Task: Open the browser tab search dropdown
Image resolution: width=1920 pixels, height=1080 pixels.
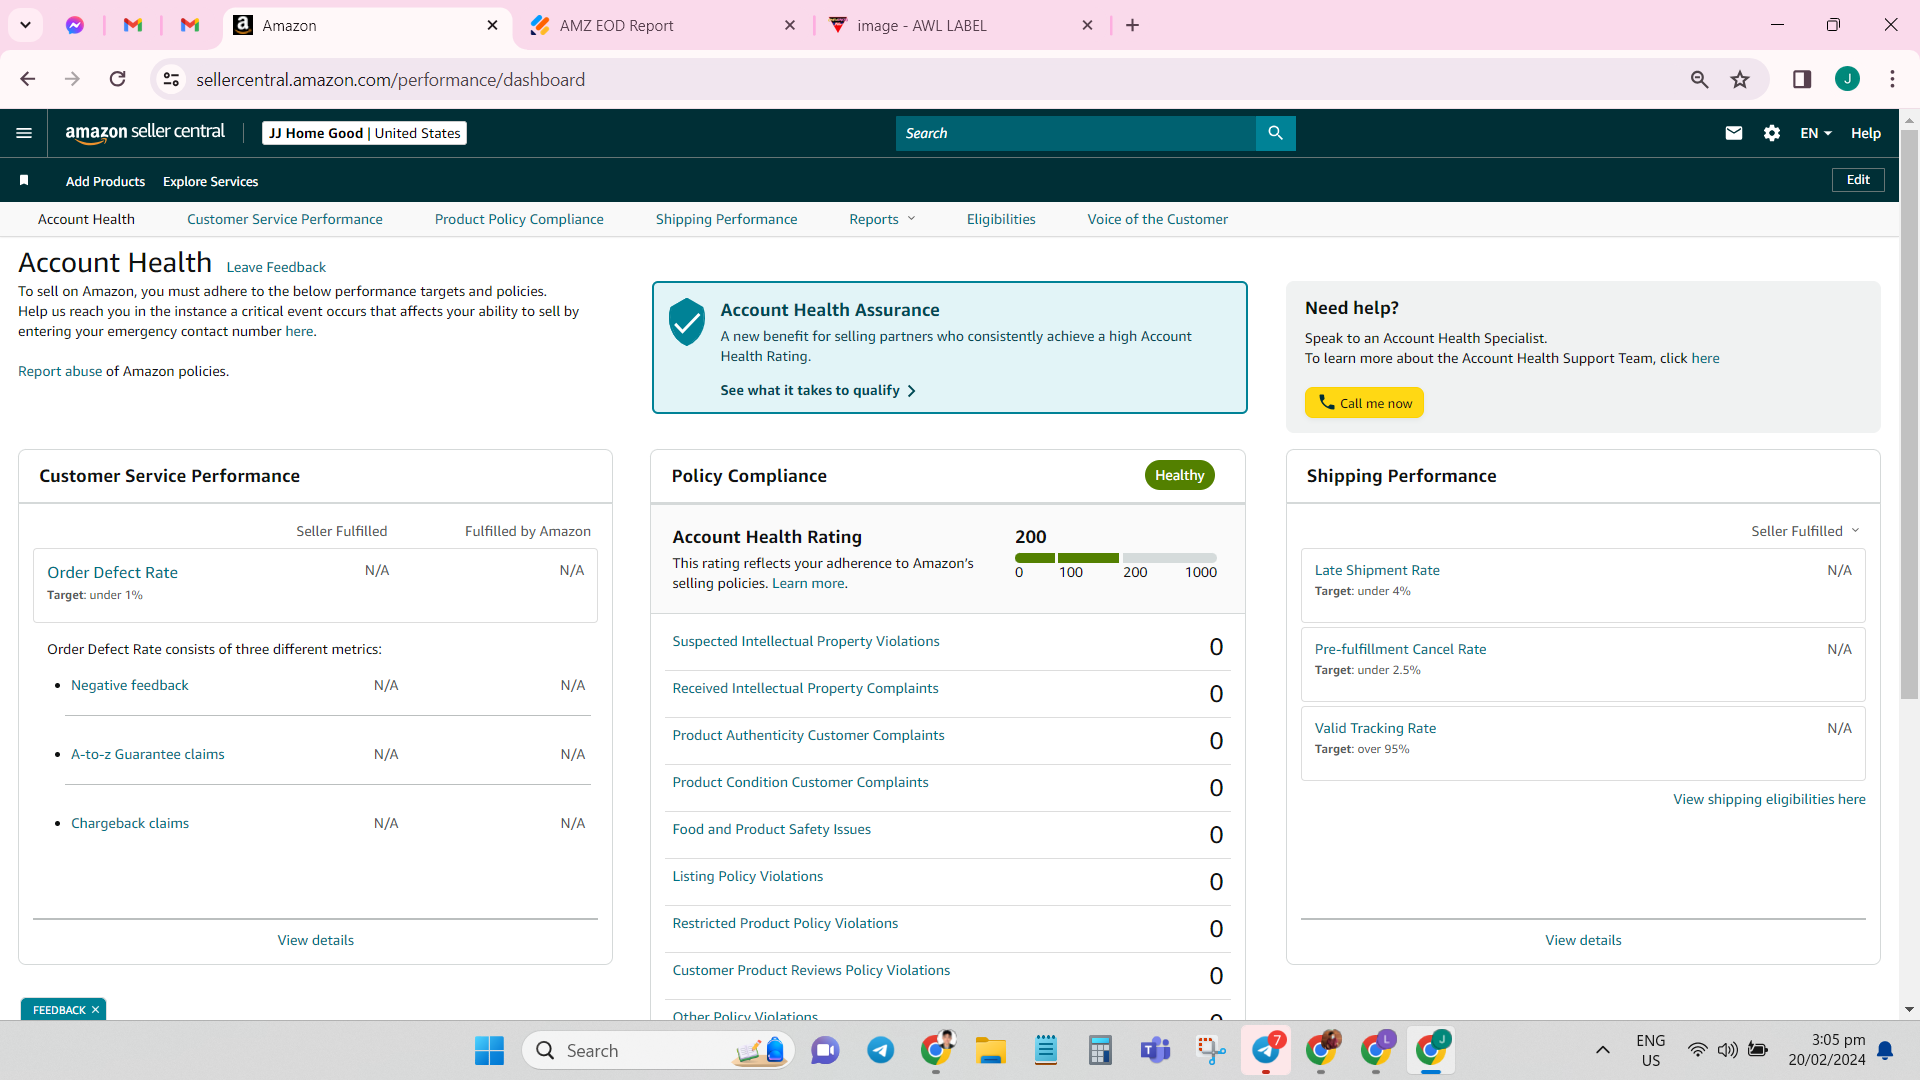Action: coord(26,26)
